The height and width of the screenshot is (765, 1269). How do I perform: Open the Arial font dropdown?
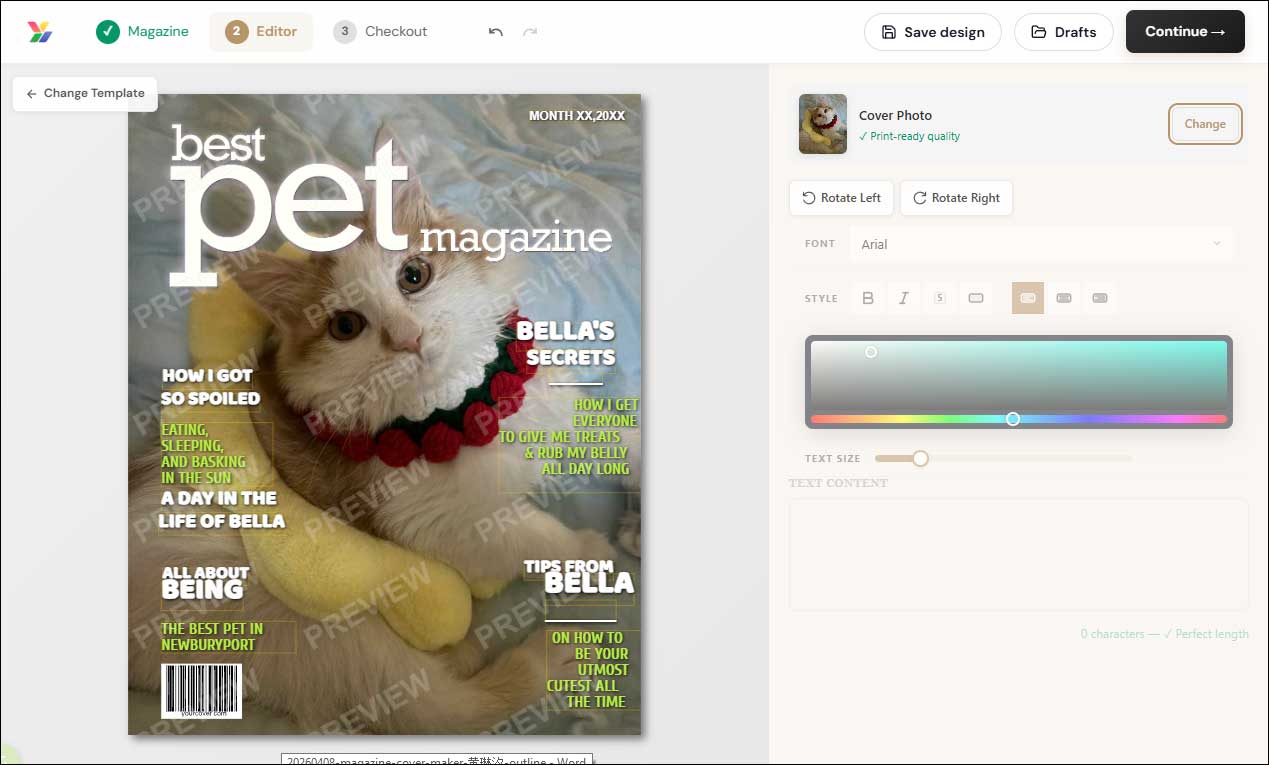[x=1040, y=243]
